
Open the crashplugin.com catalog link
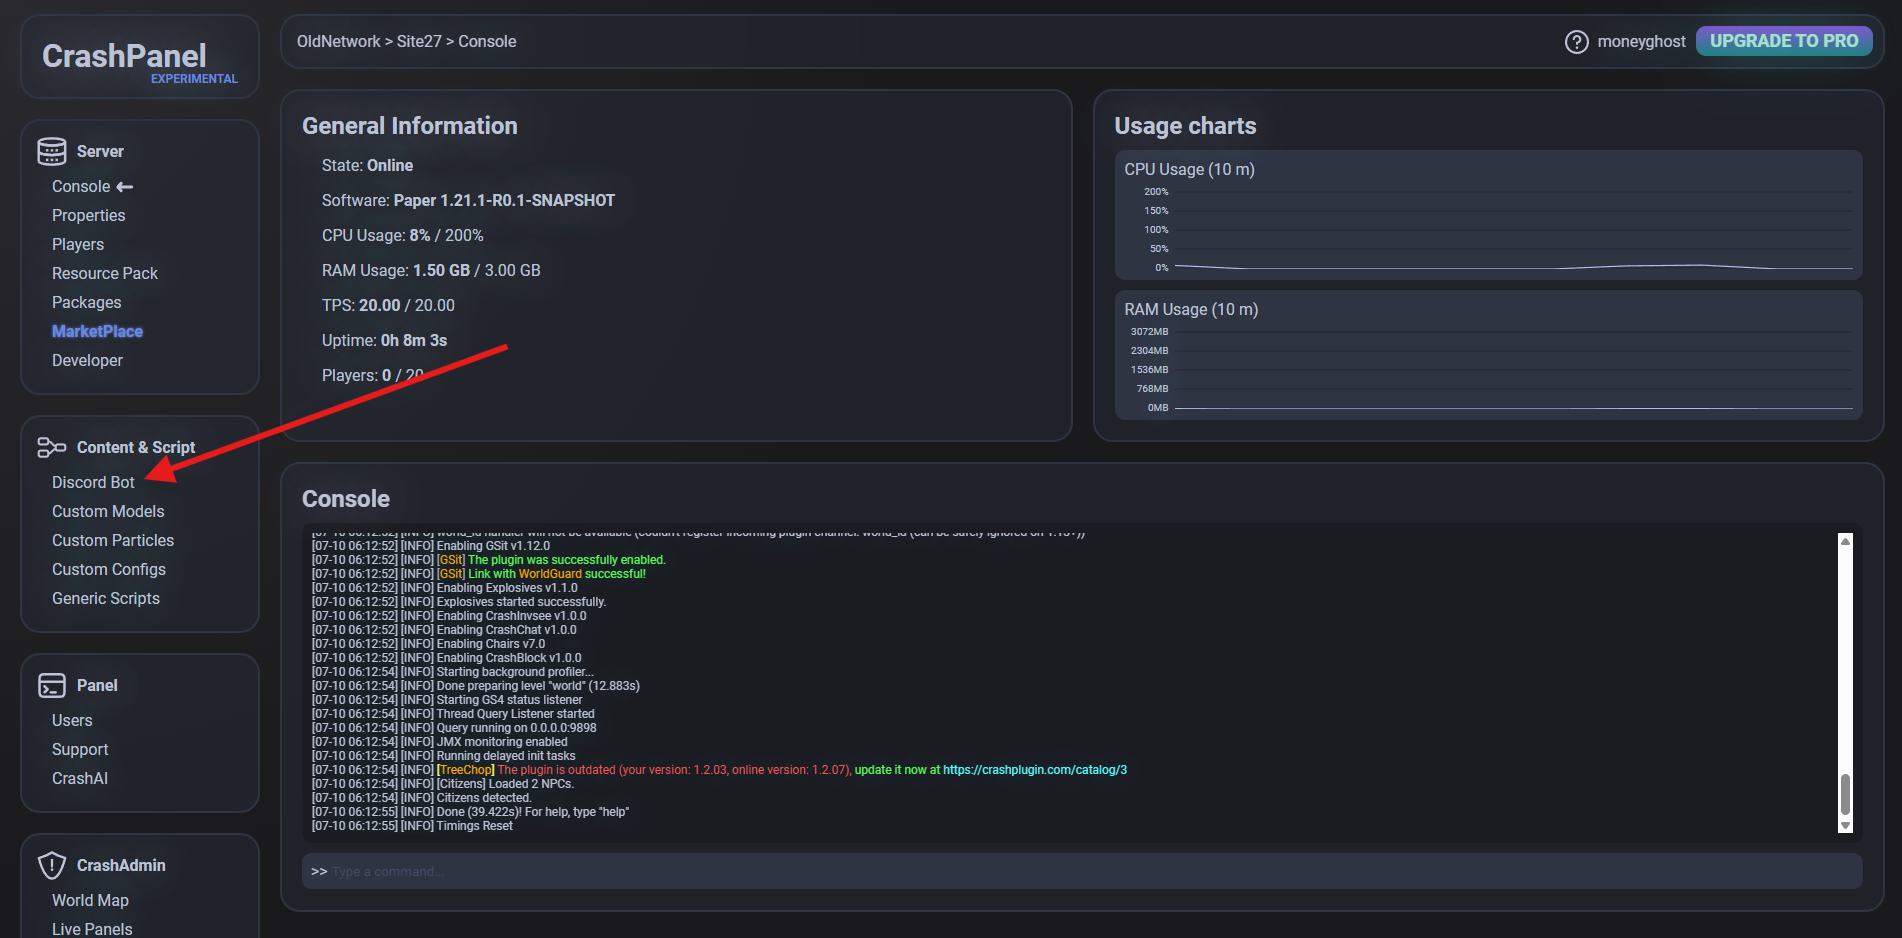click(x=1034, y=770)
